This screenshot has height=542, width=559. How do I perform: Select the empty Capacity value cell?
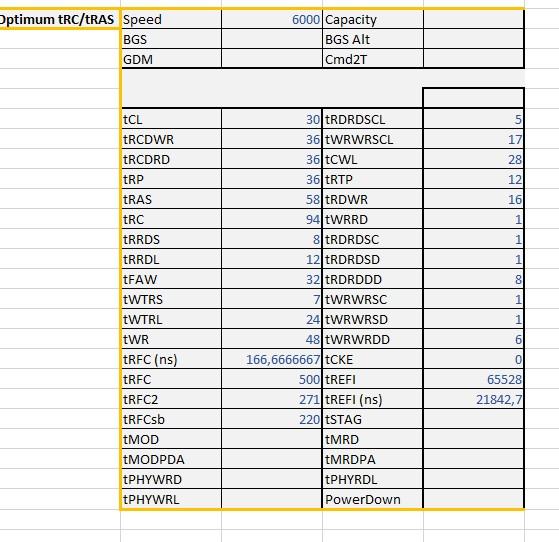tap(473, 19)
